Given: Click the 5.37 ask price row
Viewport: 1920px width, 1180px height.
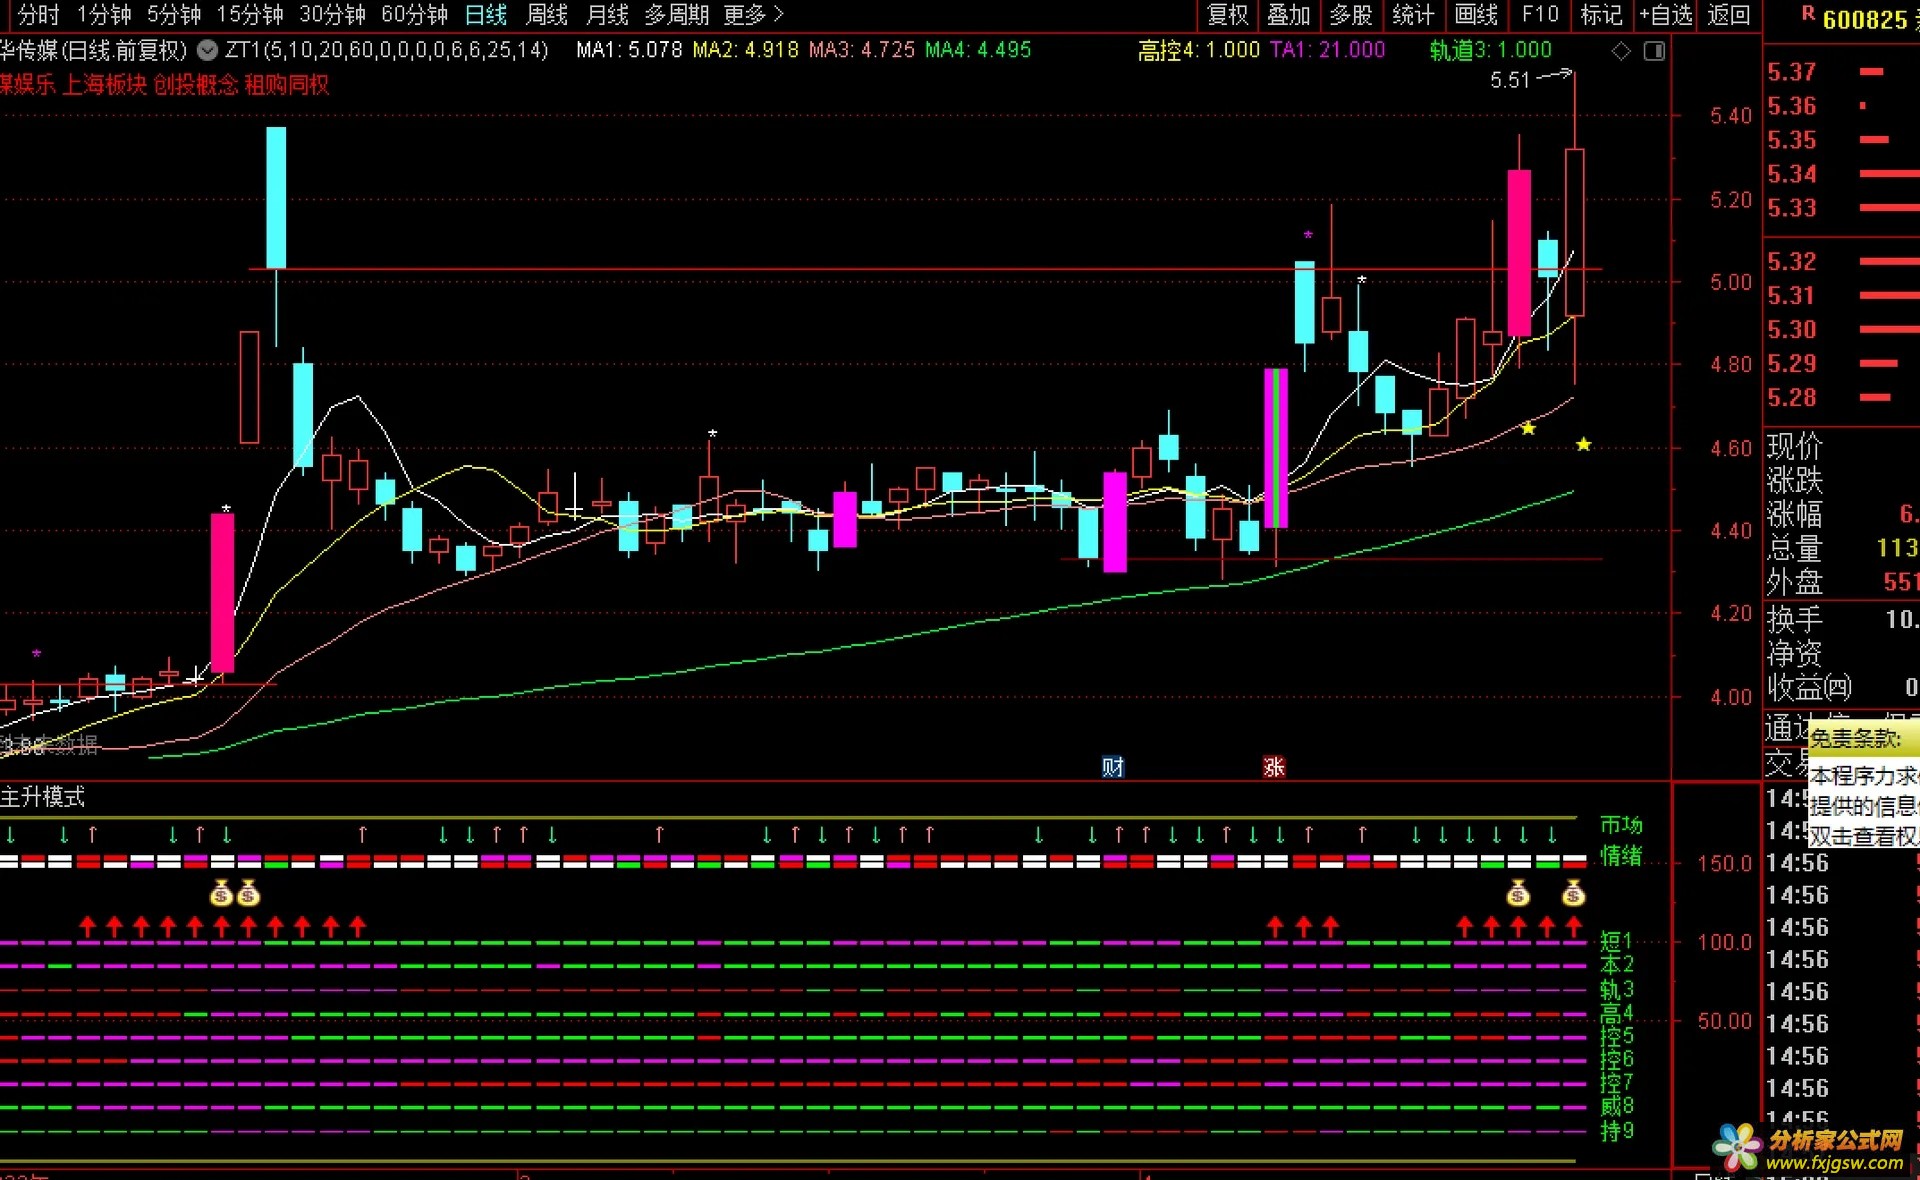Looking at the screenshot, I should pyautogui.click(x=1840, y=72).
